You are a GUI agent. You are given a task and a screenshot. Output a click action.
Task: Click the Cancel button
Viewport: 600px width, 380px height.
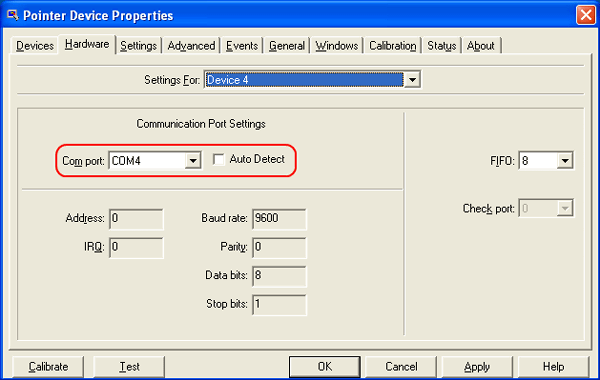(x=401, y=367)
